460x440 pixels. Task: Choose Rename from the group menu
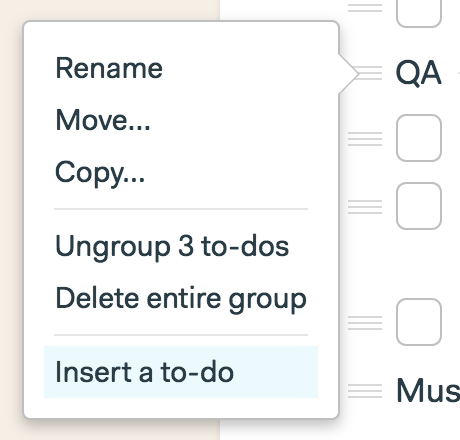[x=109, y=68]
